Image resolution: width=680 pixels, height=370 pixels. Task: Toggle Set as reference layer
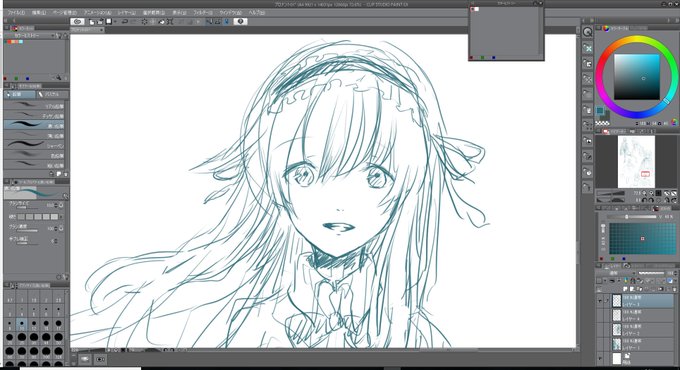(619, 281)
